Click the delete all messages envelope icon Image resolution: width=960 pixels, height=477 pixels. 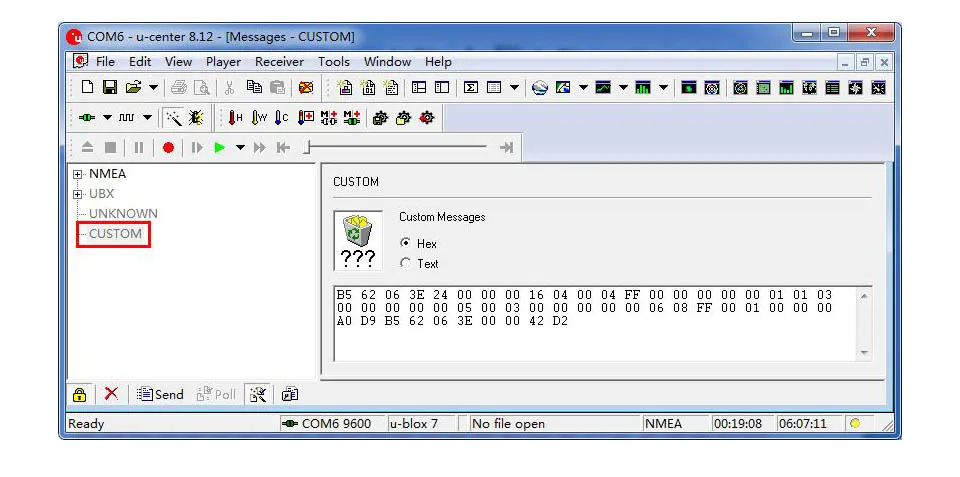[306, 88]
